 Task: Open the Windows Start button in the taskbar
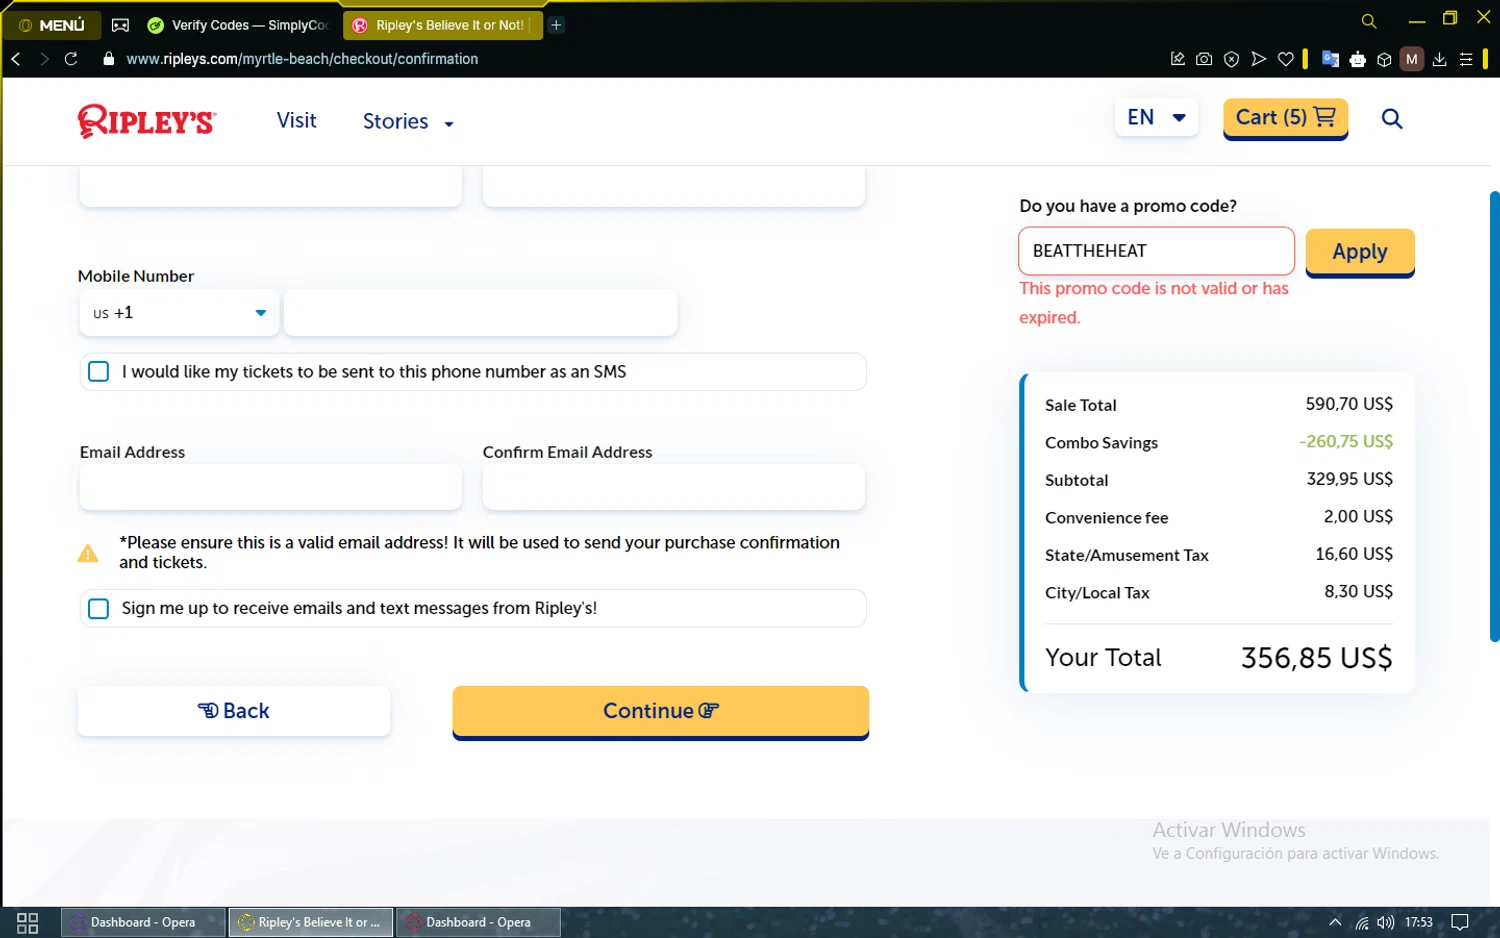tap(28, 923)
